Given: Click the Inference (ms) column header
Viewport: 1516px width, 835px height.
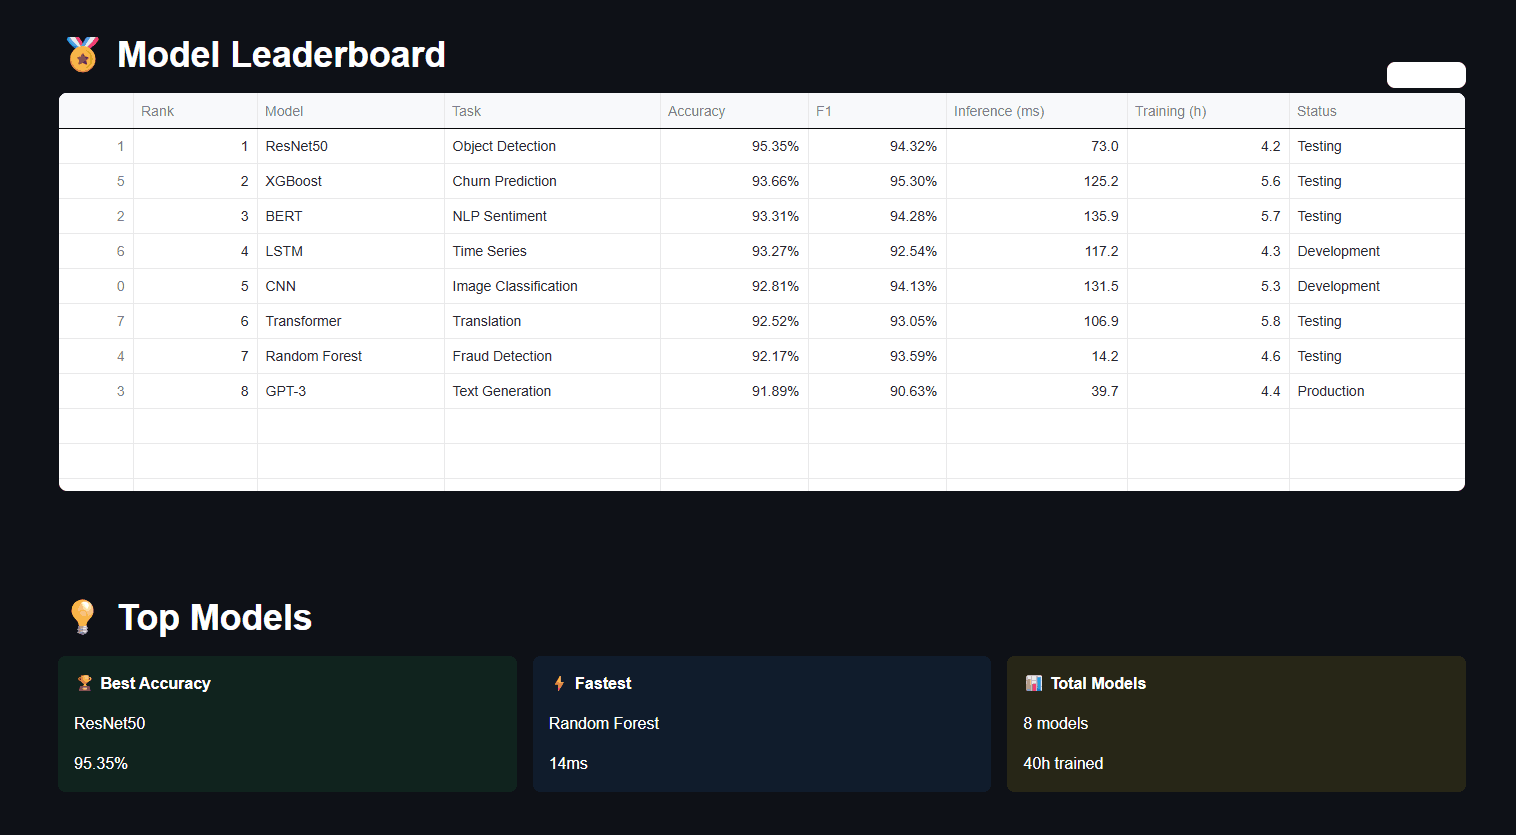Looking at the screenshot, I should tap(1036, 111).
